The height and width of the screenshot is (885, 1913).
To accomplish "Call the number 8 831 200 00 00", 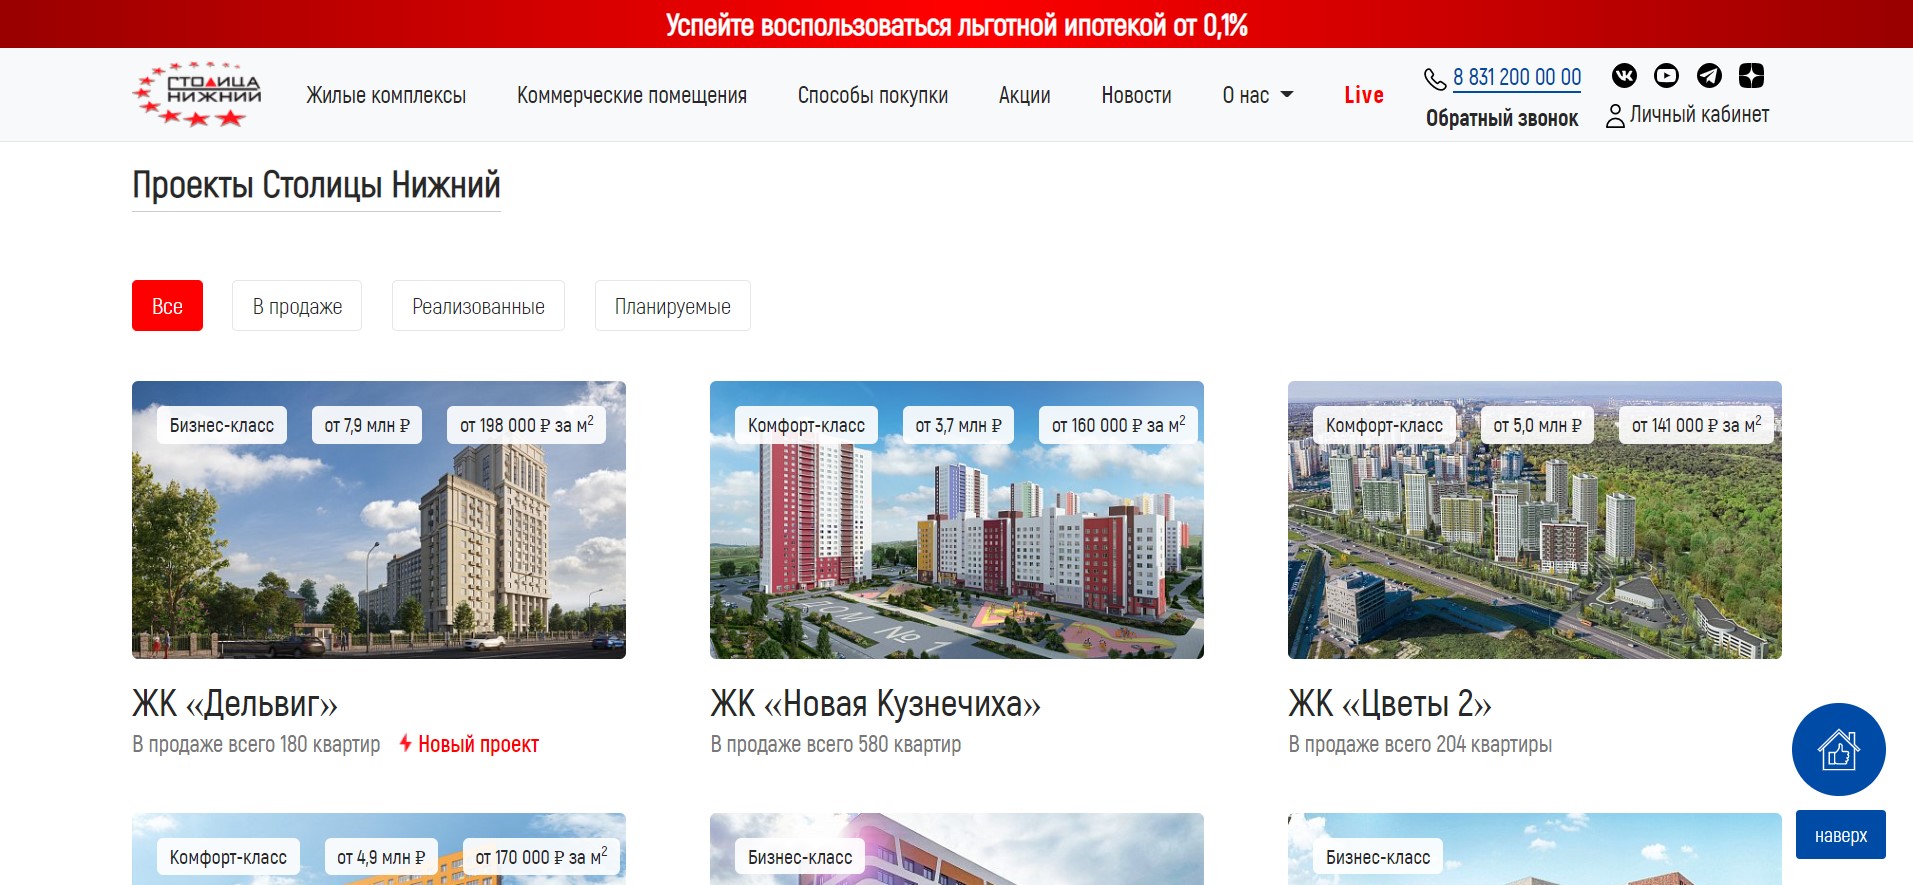I will (1517, 77).
